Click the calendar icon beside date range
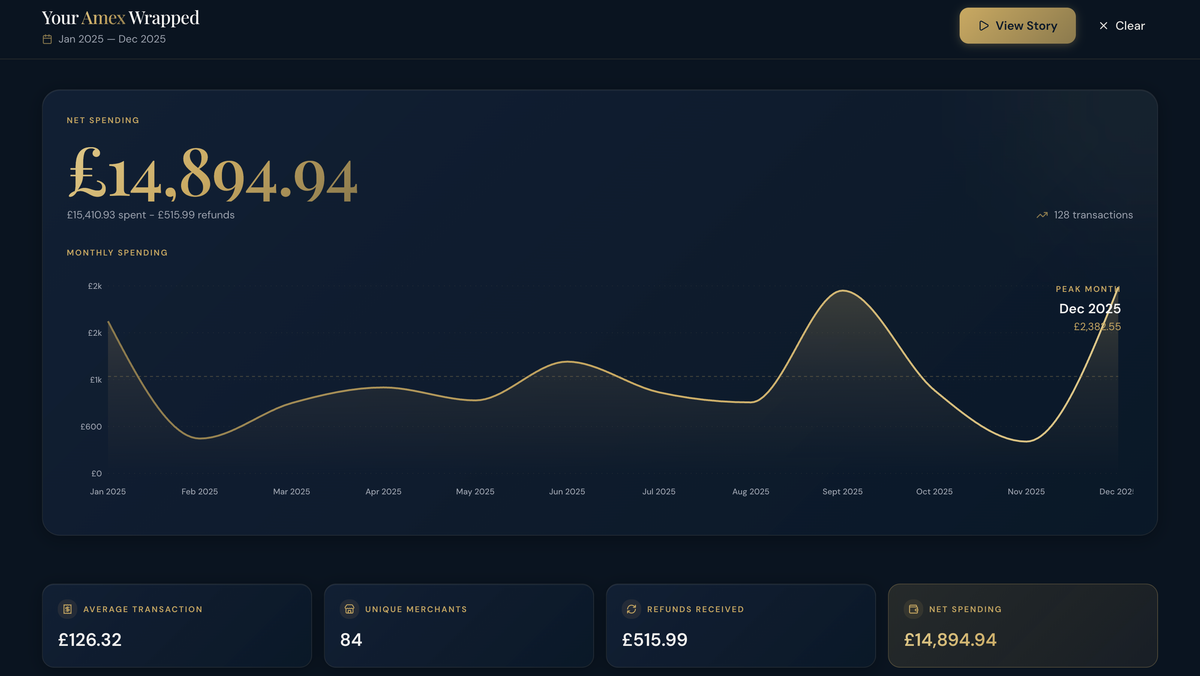 tap(47, 39)
